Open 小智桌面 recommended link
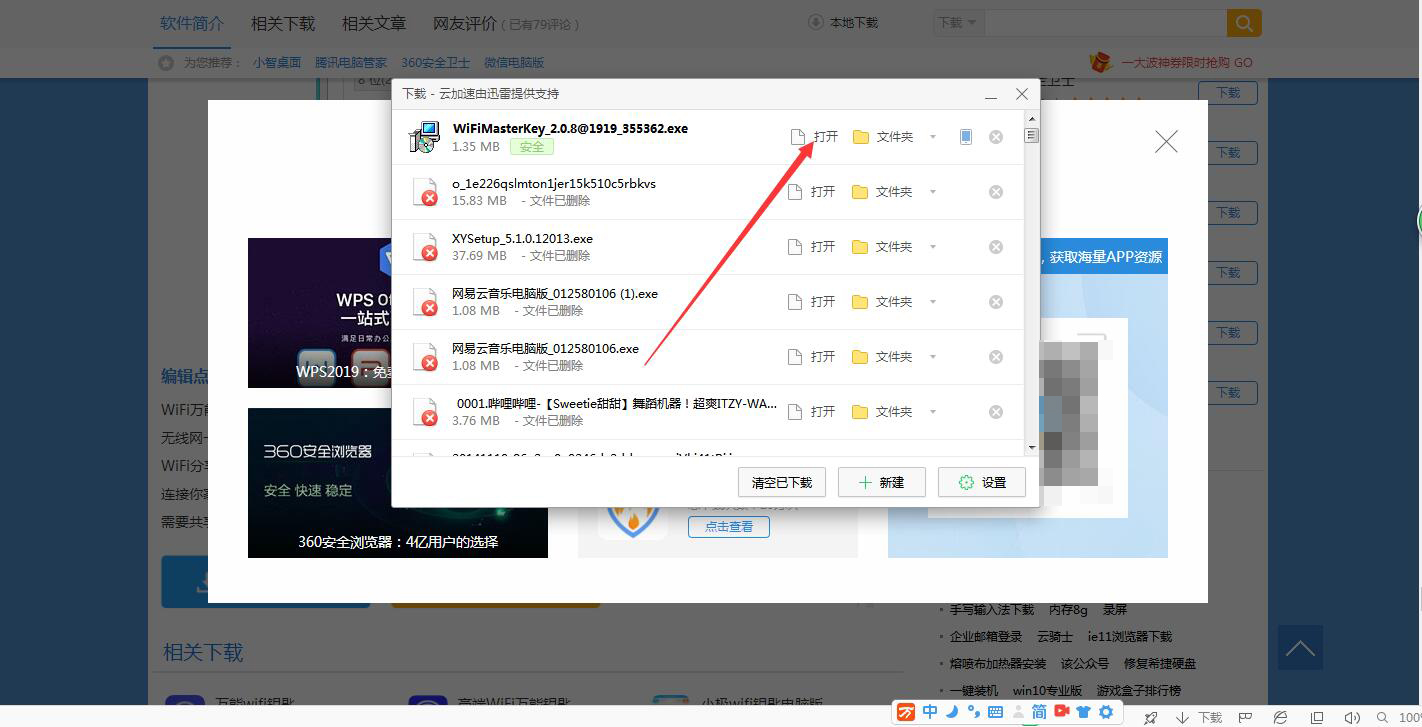Screen dimensions: 1422x727 (277, 62)
